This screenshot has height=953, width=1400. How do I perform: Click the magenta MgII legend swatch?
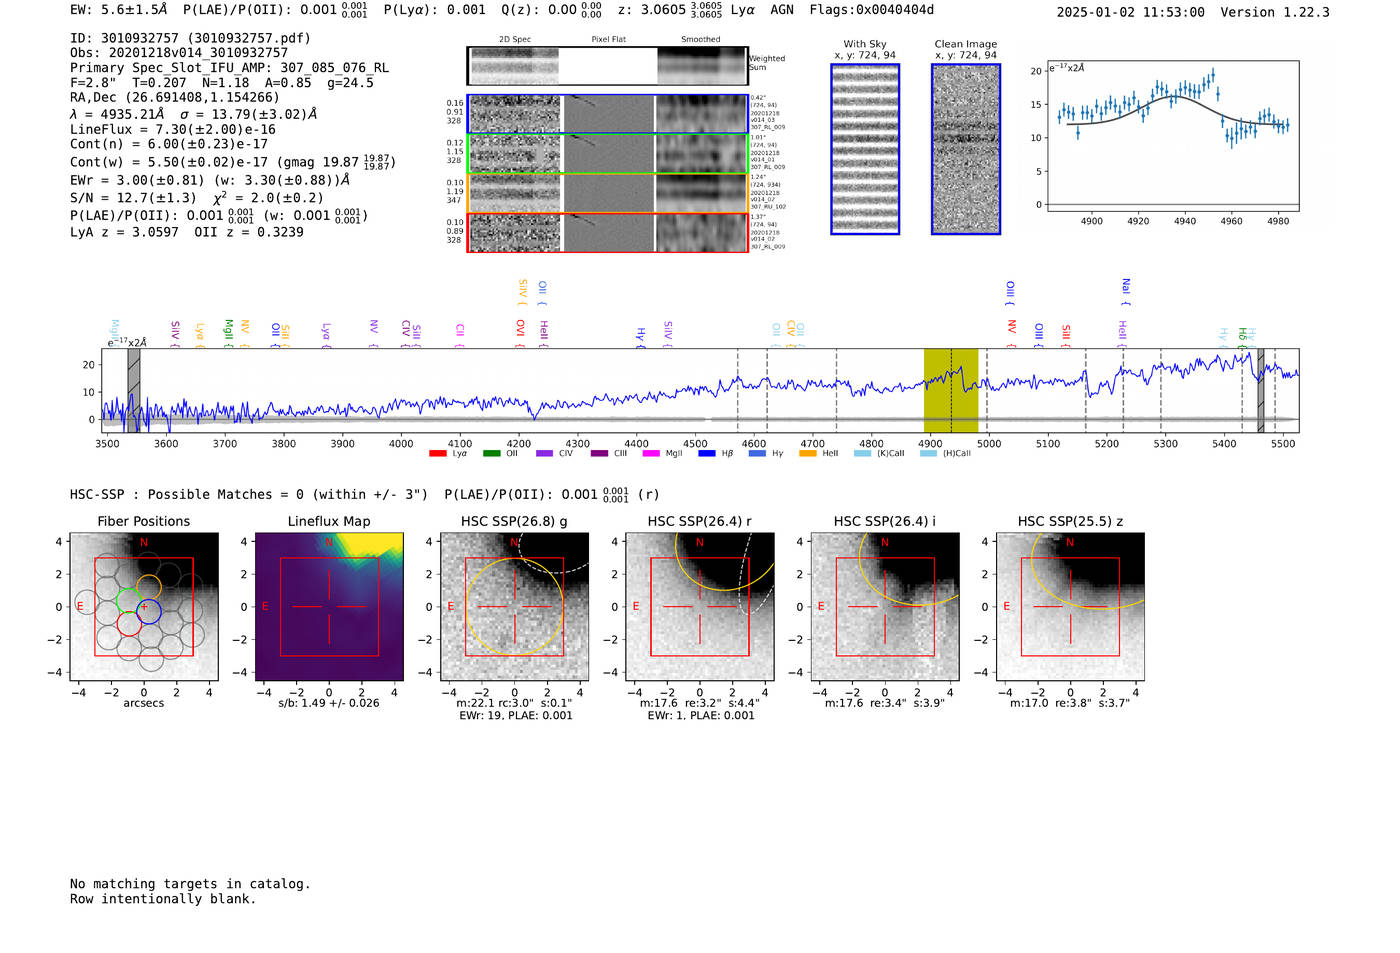click(x=651, y=453)
